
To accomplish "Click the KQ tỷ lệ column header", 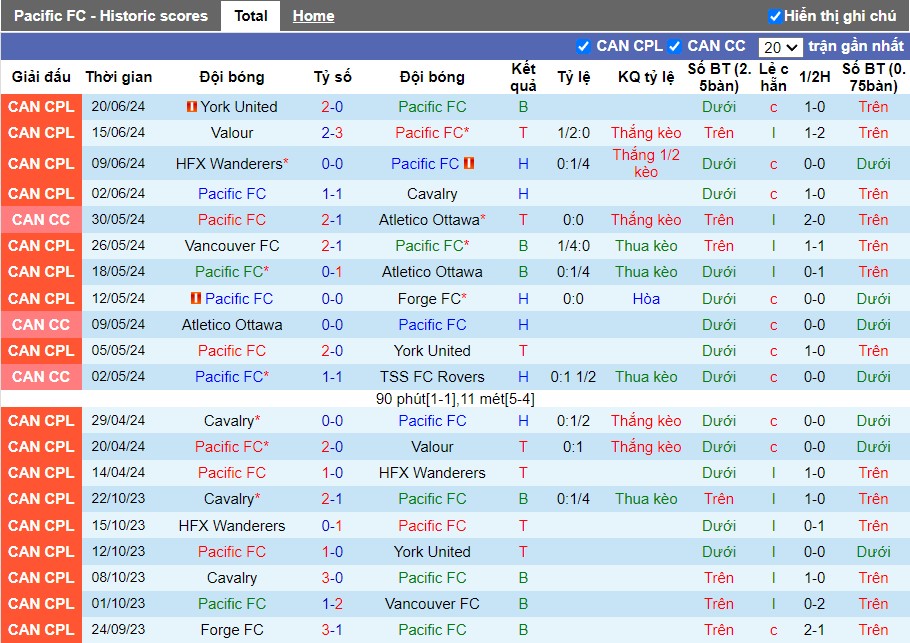I will tap(646, 77).
